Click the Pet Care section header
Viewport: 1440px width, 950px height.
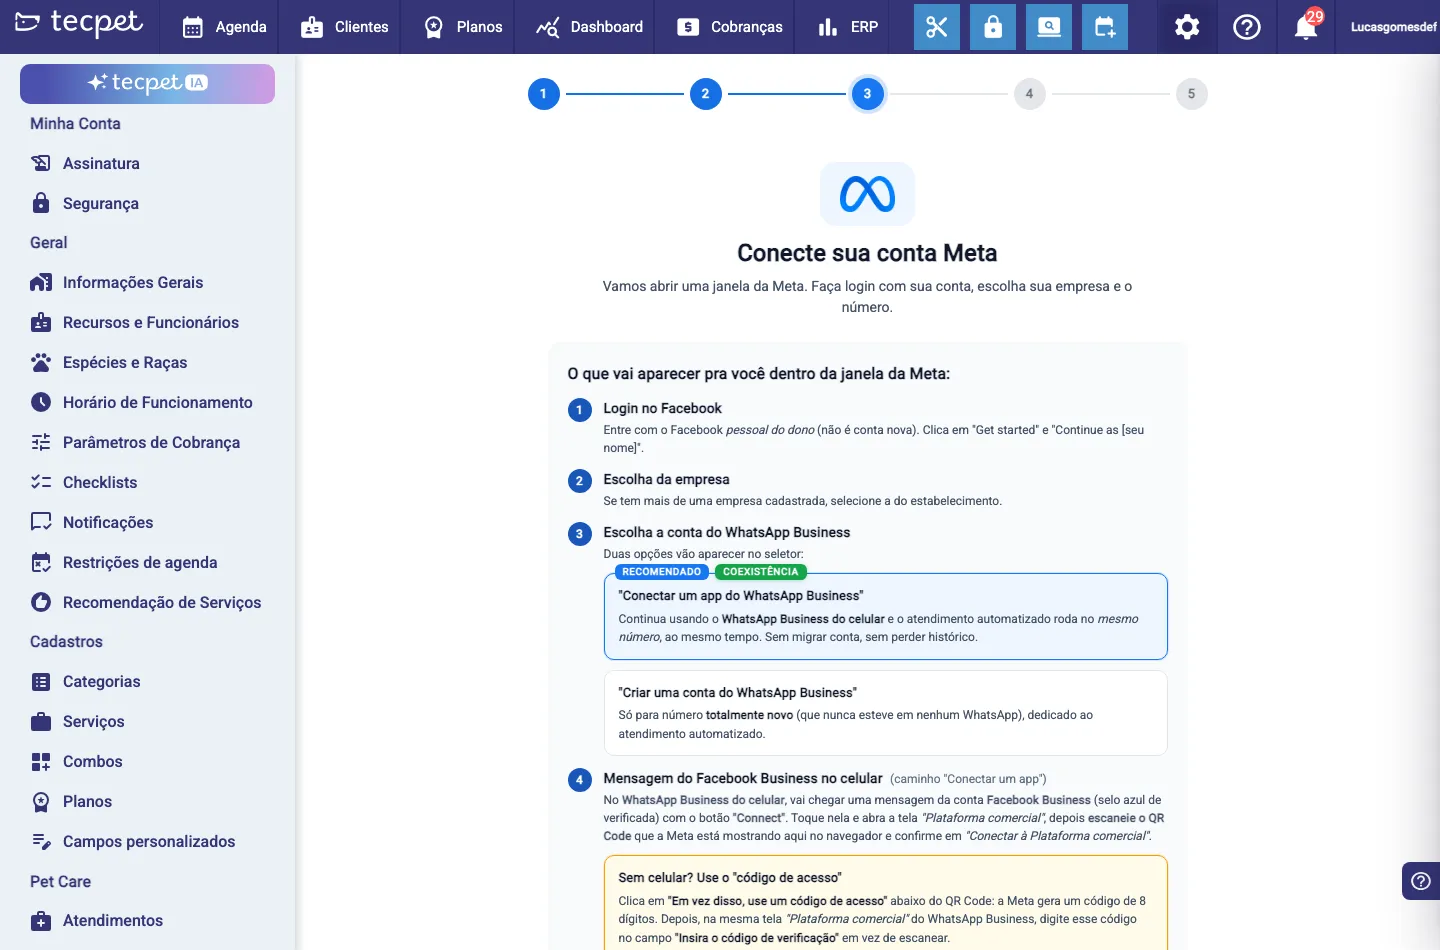point(60,882)
